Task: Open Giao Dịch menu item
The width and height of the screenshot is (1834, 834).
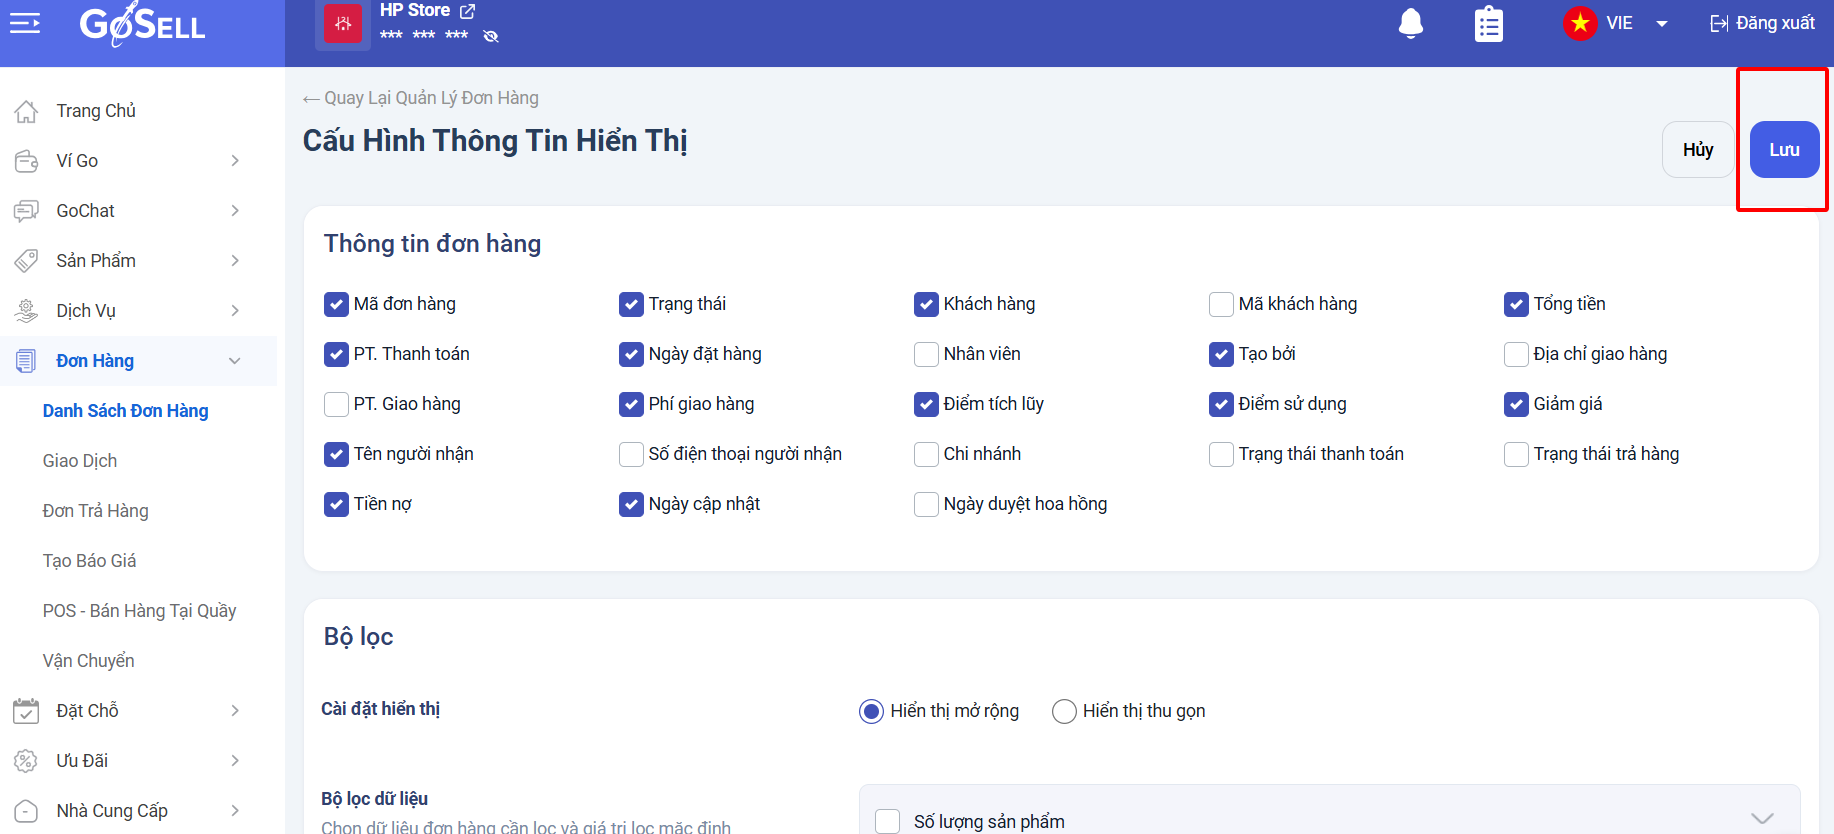Action: point(80,461)
